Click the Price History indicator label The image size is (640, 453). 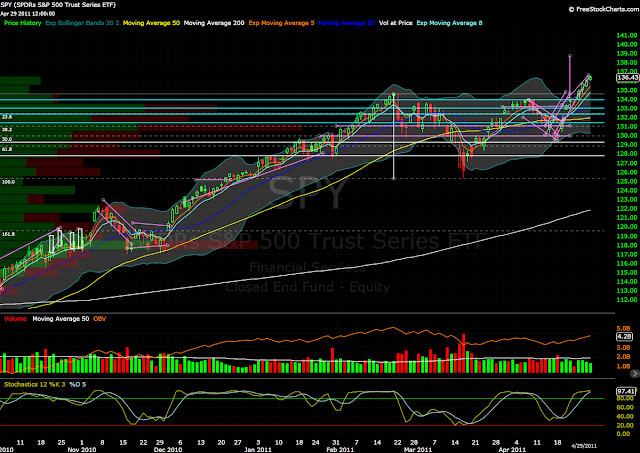click(22, 23)
